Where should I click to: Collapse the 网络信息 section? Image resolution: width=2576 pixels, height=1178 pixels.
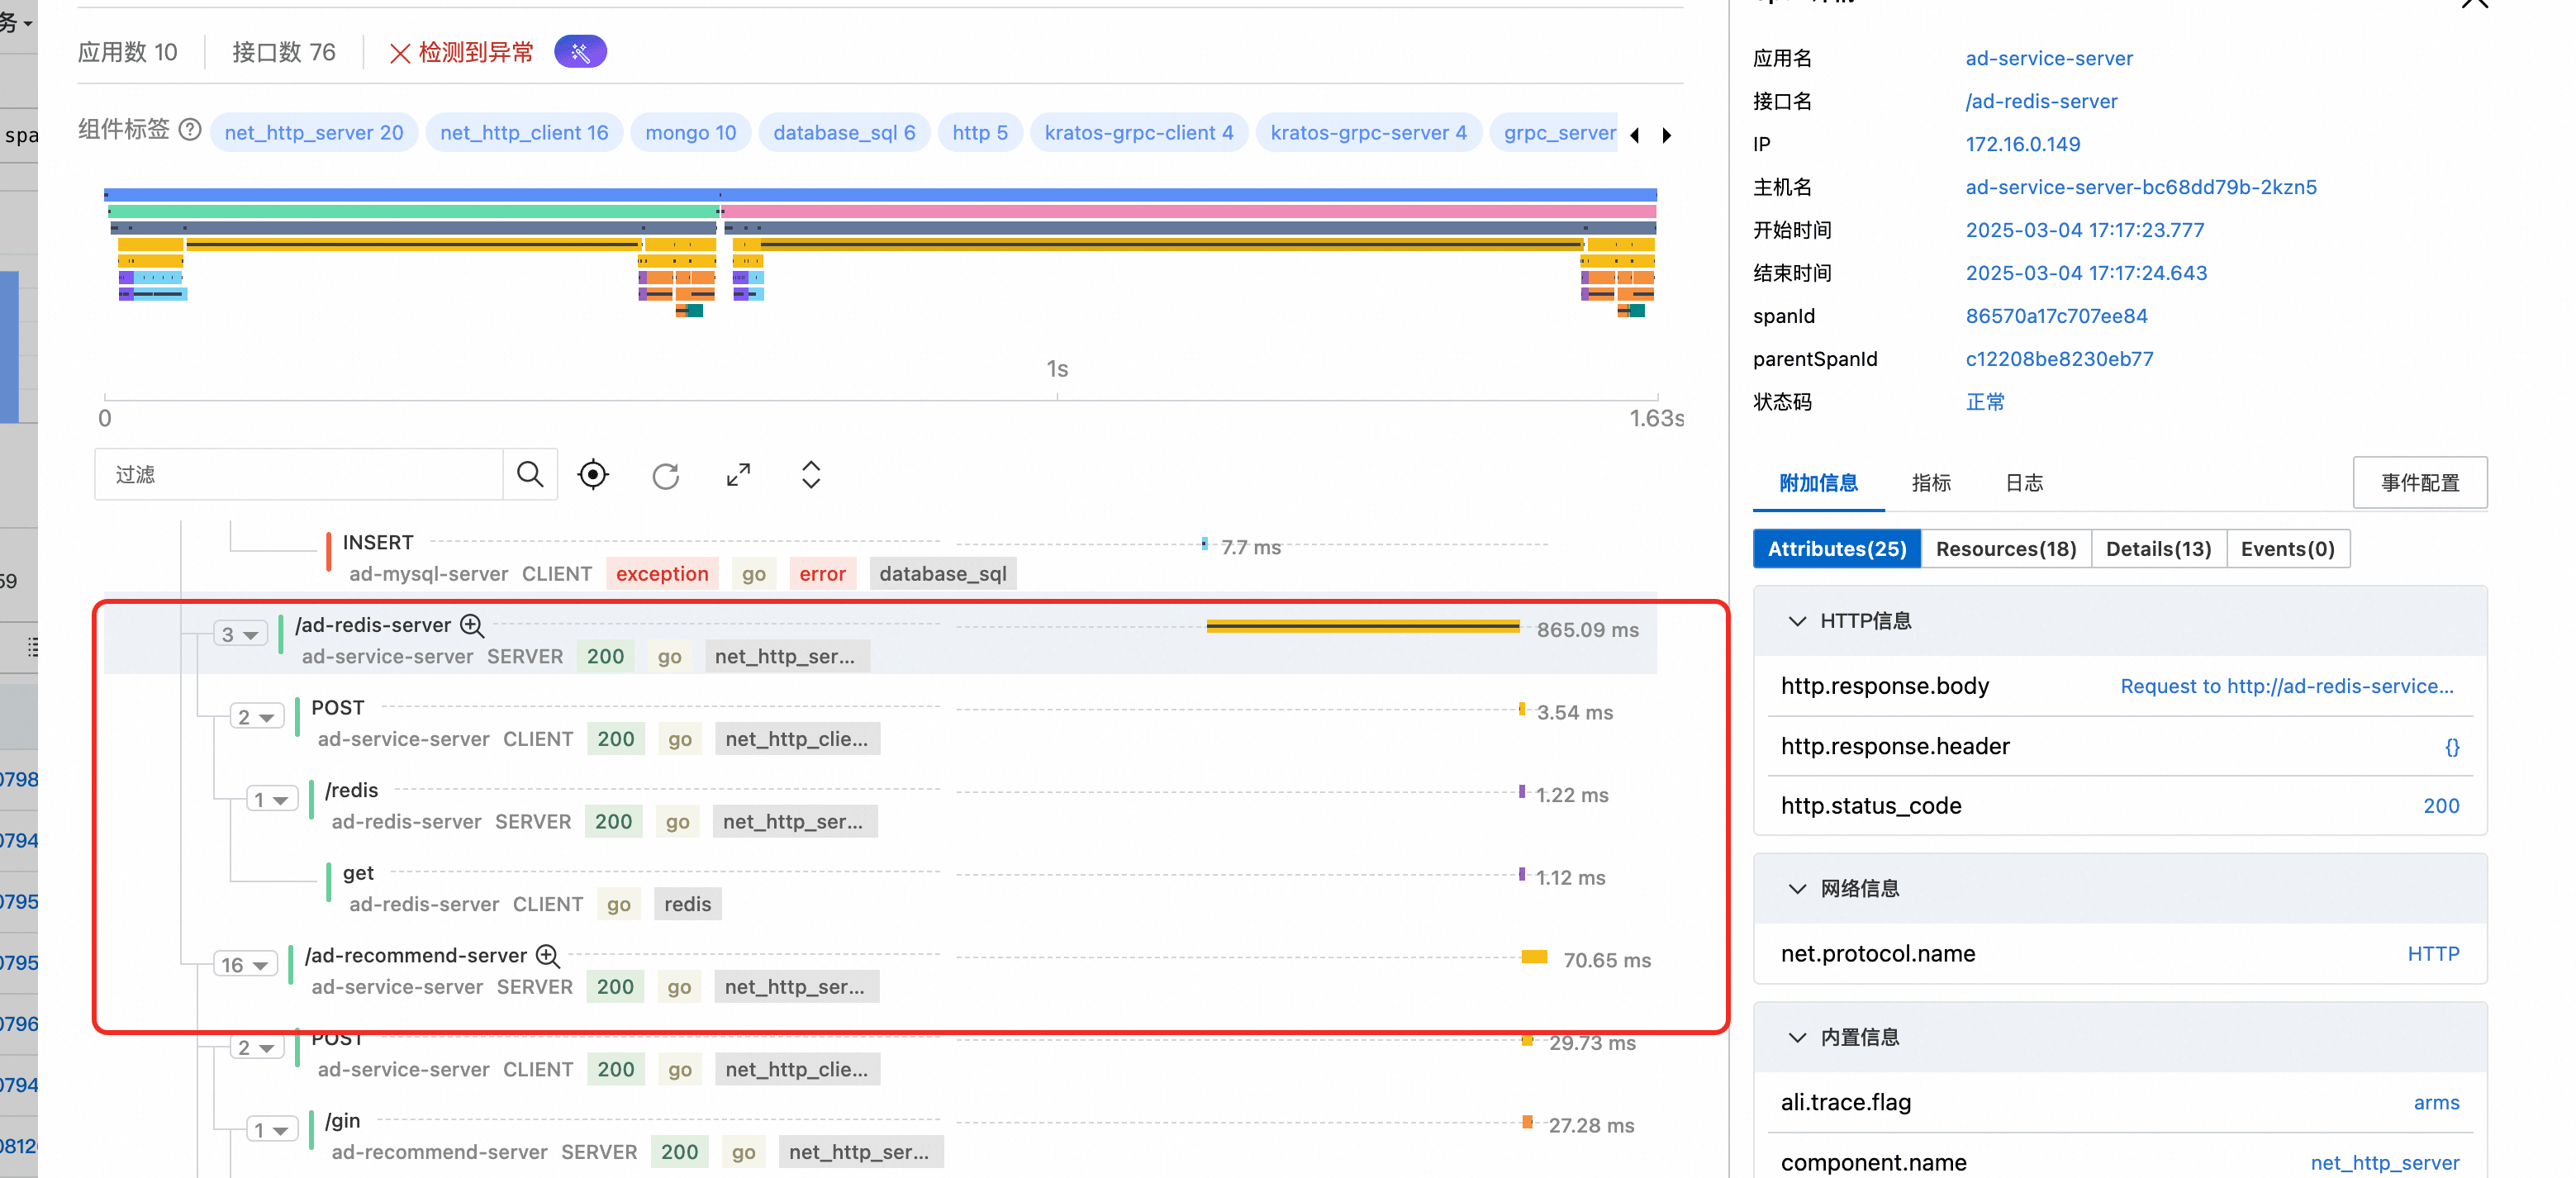(x=1797, y=889)
